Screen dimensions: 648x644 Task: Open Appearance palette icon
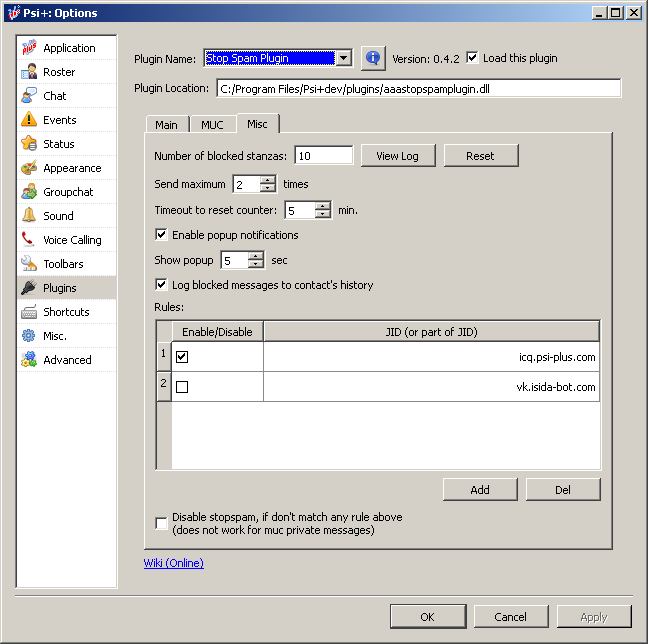(x=29, y=168)
